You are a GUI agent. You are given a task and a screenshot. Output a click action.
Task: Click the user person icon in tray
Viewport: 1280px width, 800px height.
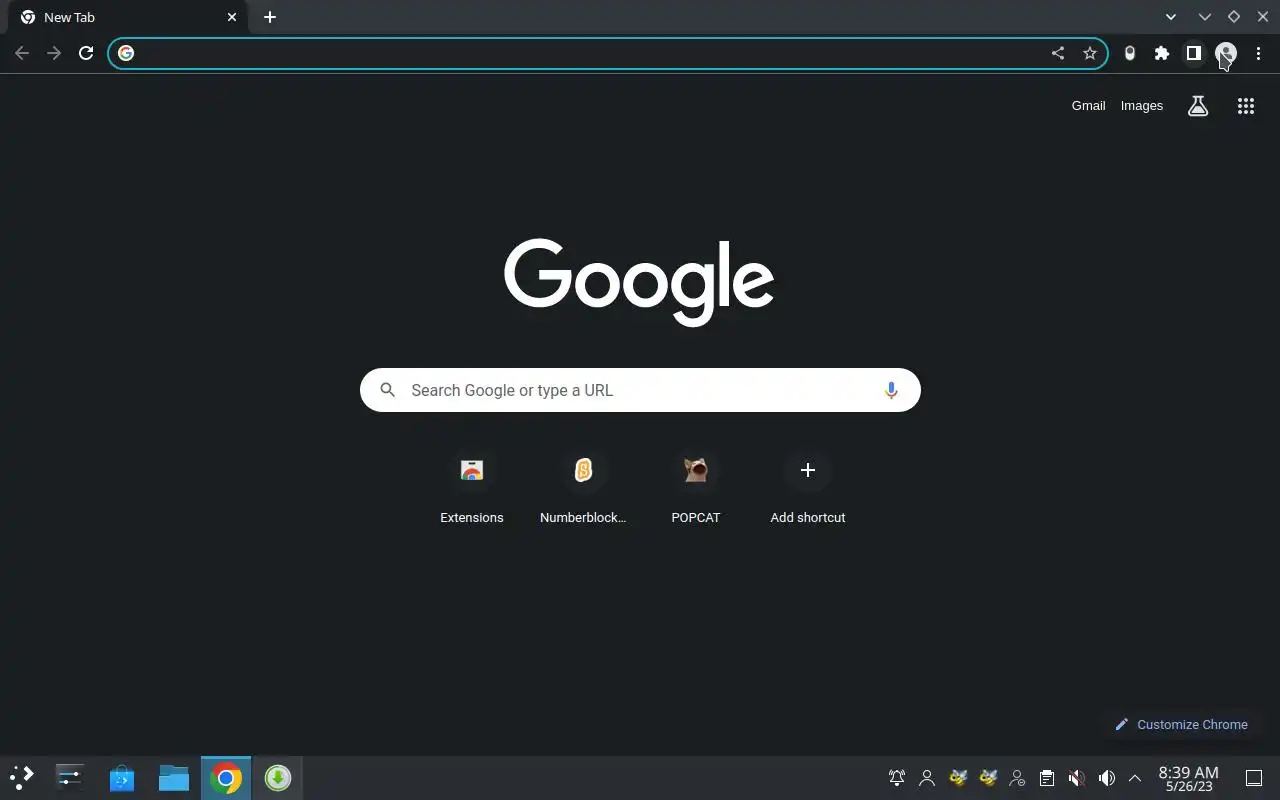(927, 778)
